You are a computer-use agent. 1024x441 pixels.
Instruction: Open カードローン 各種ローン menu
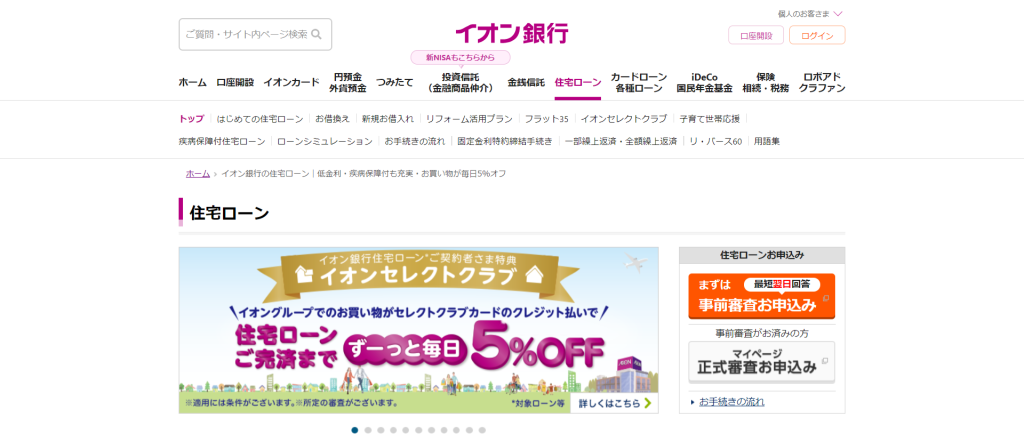[639, 82]
